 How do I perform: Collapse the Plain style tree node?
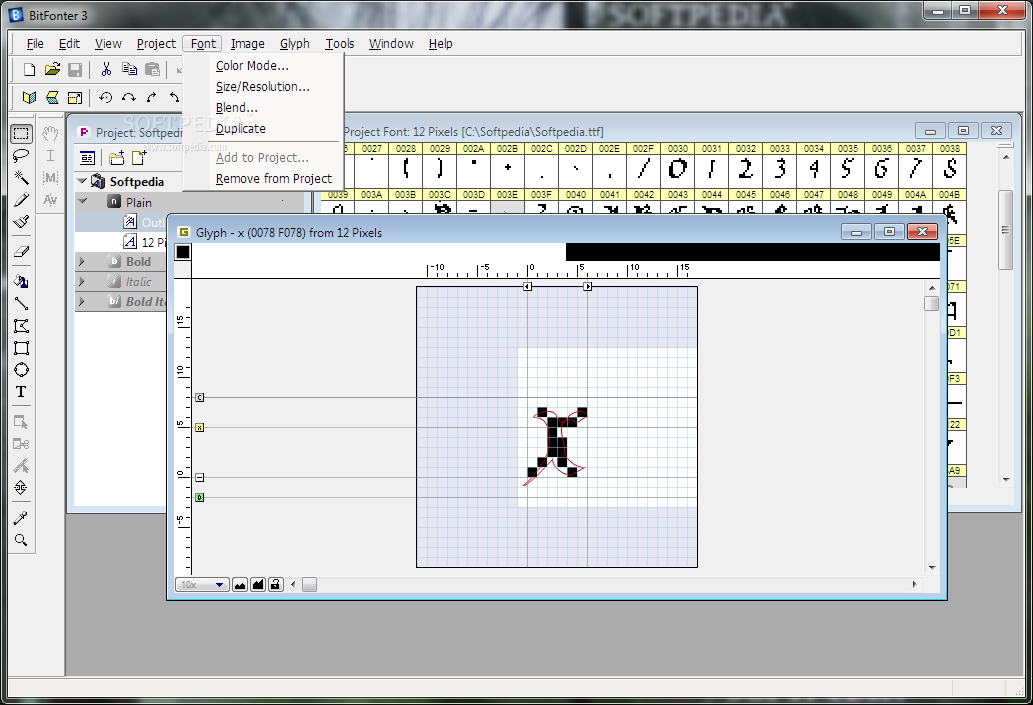coord(83,201)
